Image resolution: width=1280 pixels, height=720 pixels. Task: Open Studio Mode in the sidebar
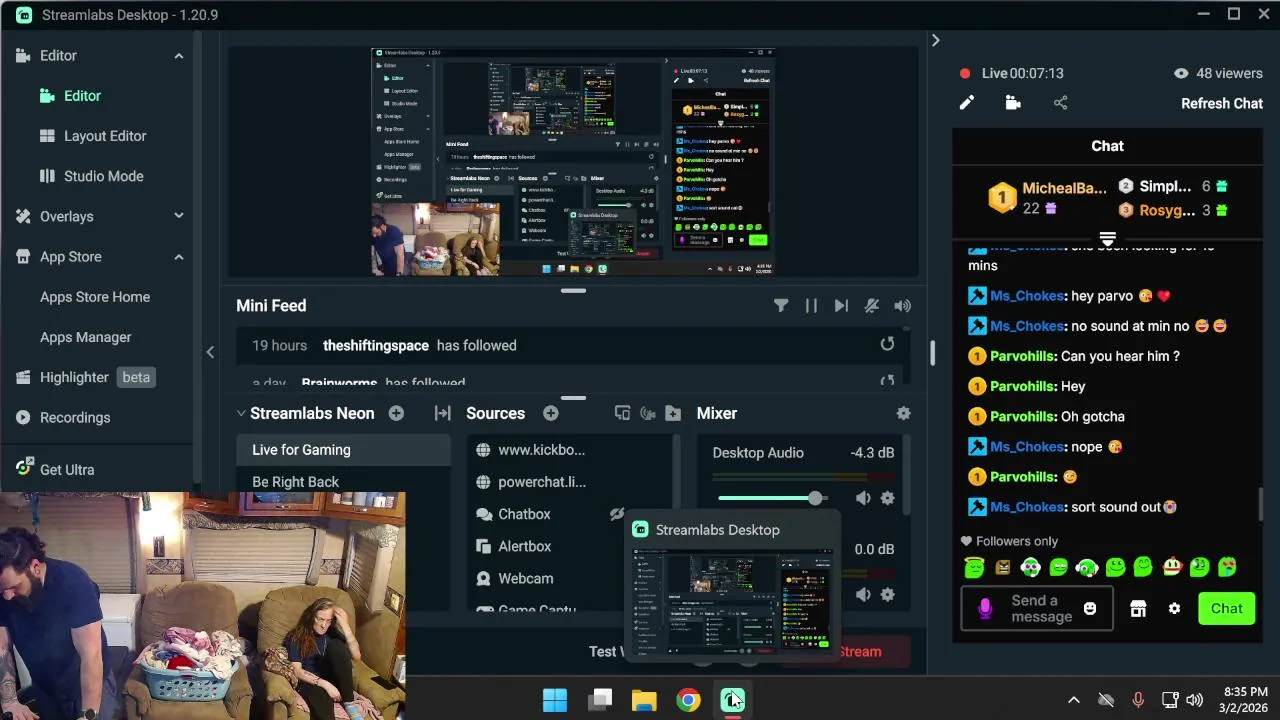104,176
